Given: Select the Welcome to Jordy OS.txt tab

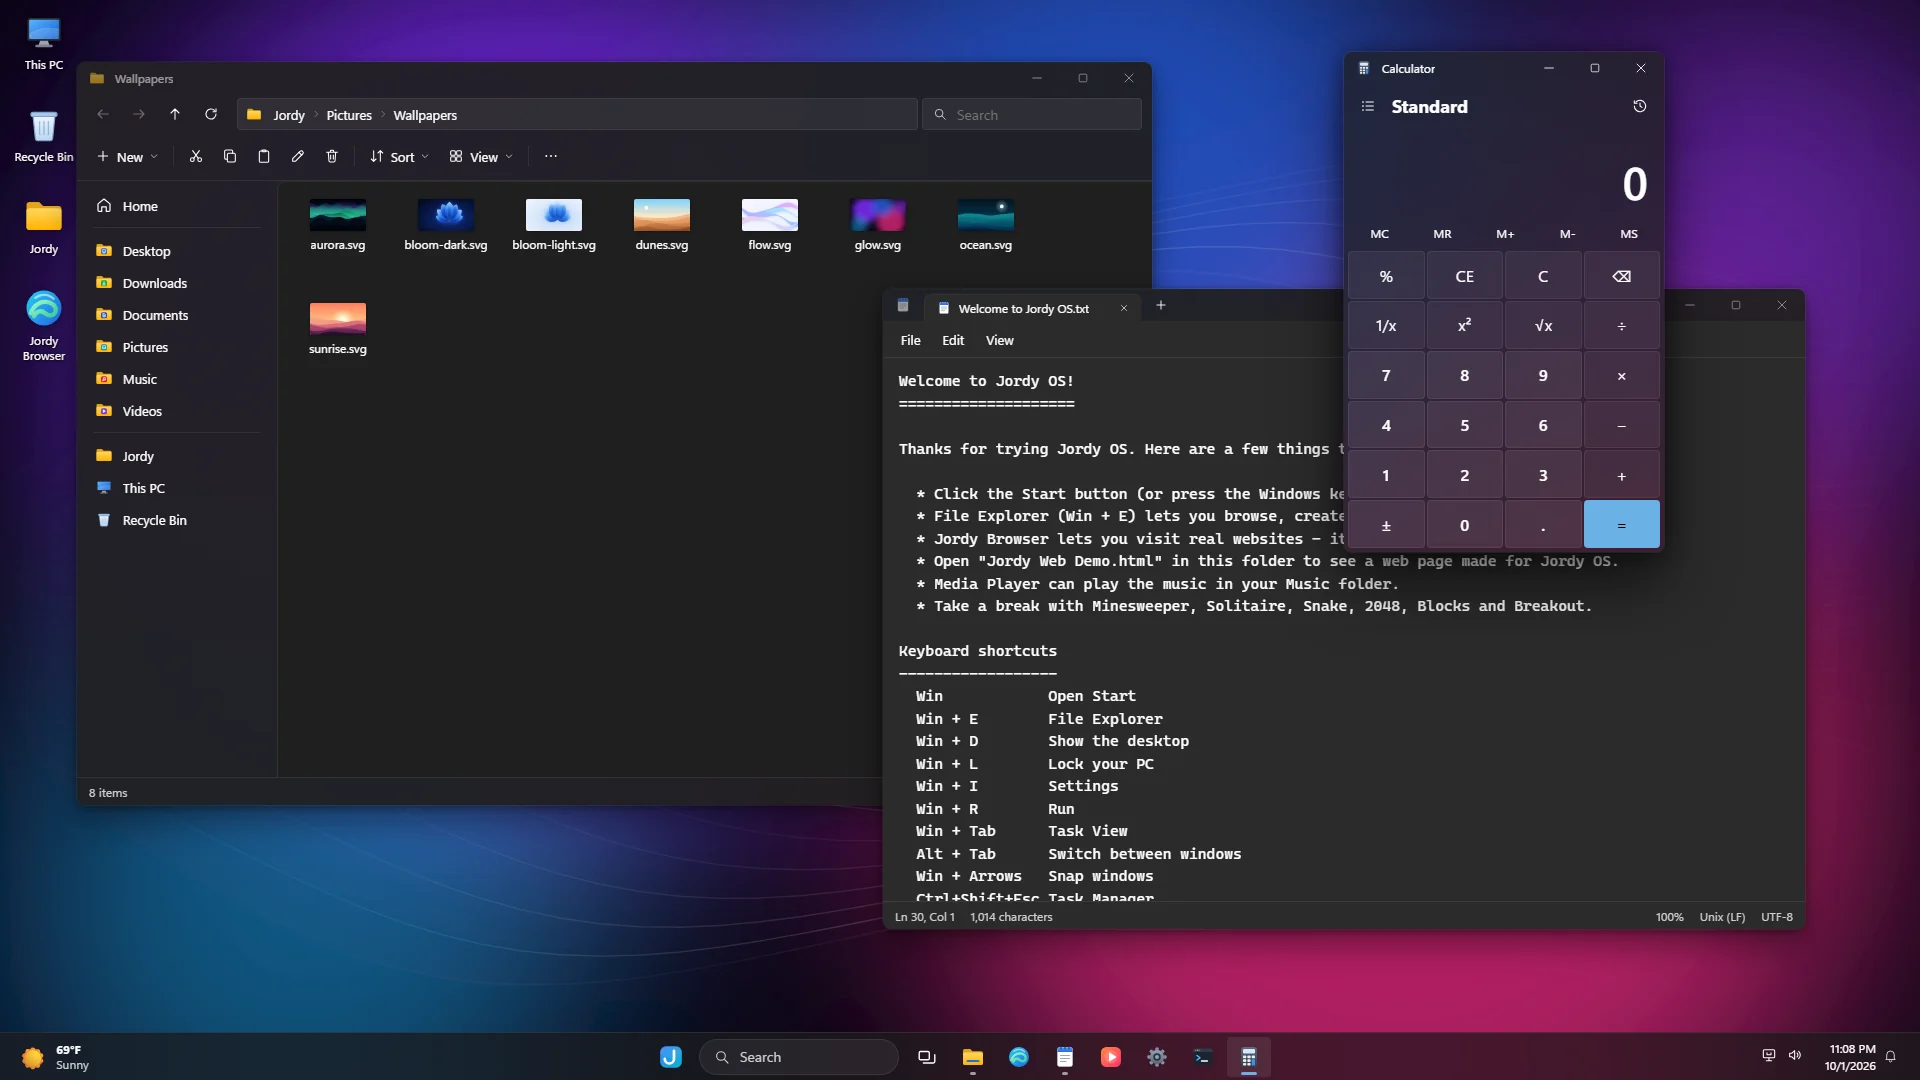Looking at the screenshot, I should pyautogui.click(x=1023, y=309).
